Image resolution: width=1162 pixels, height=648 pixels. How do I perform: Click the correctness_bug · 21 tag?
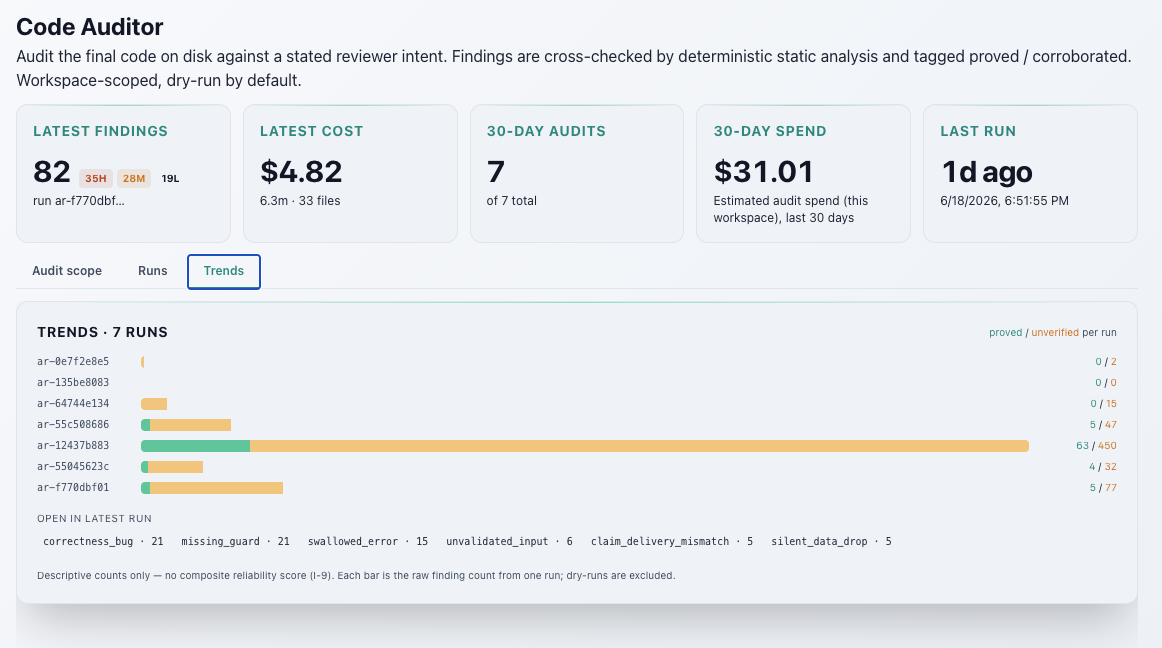103,542
